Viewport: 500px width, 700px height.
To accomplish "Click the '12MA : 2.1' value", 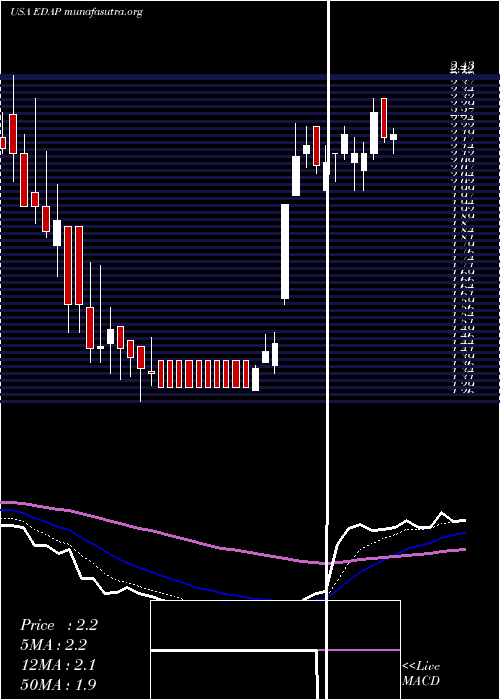I will click(x=58, y=665).
